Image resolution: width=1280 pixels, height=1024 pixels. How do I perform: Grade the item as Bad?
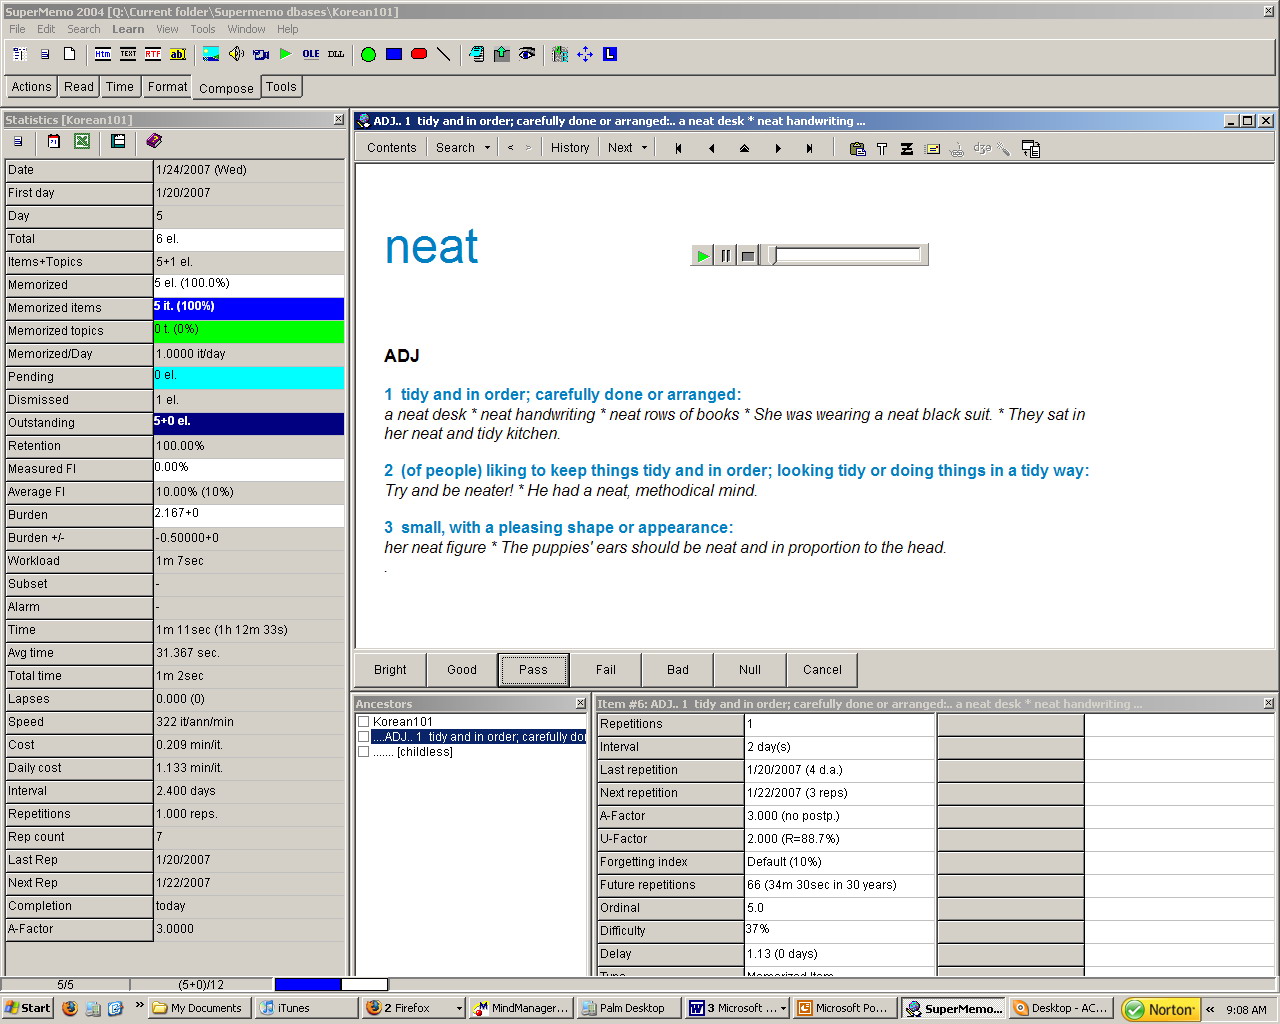tap(678, 670)
